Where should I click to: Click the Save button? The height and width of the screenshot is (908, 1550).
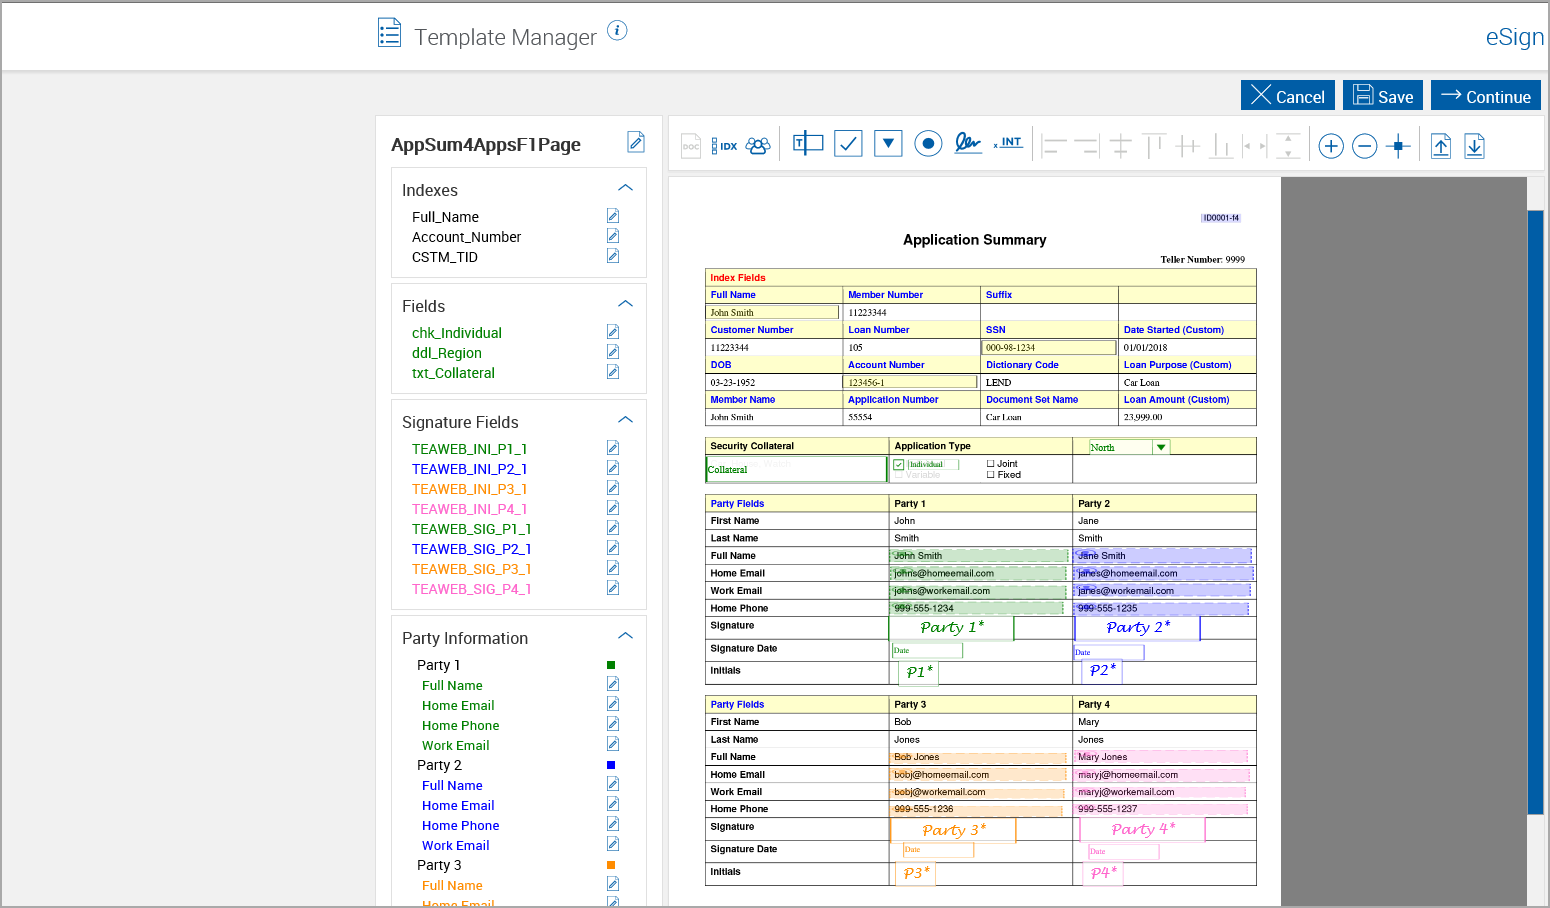[x=1383, y=96]
